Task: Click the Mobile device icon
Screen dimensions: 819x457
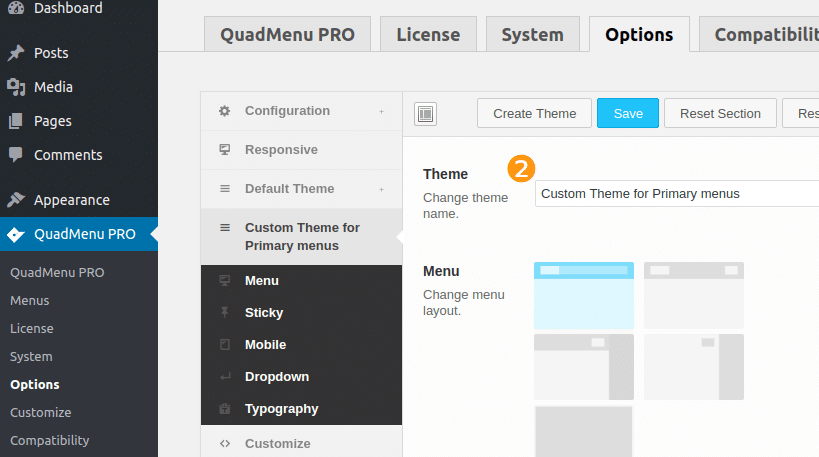Action: [x=225, y=345]
